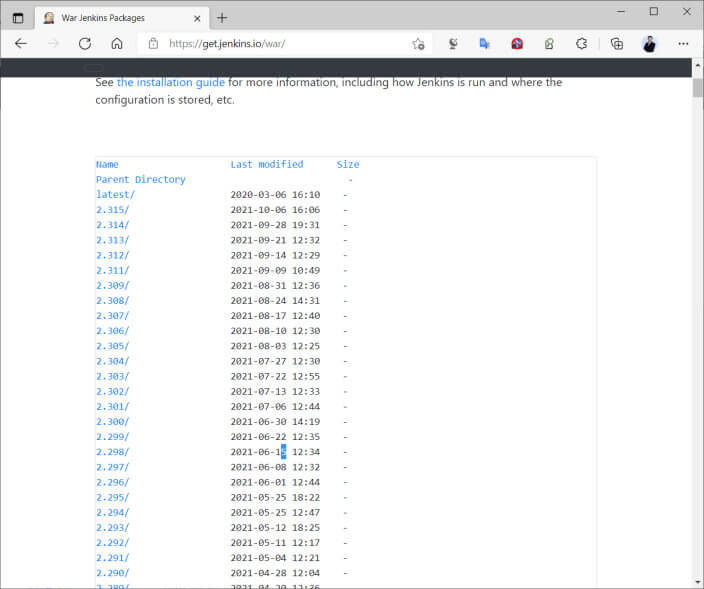Open the 2.308/ directory
704x589 pixels.
tap(112, 301)
